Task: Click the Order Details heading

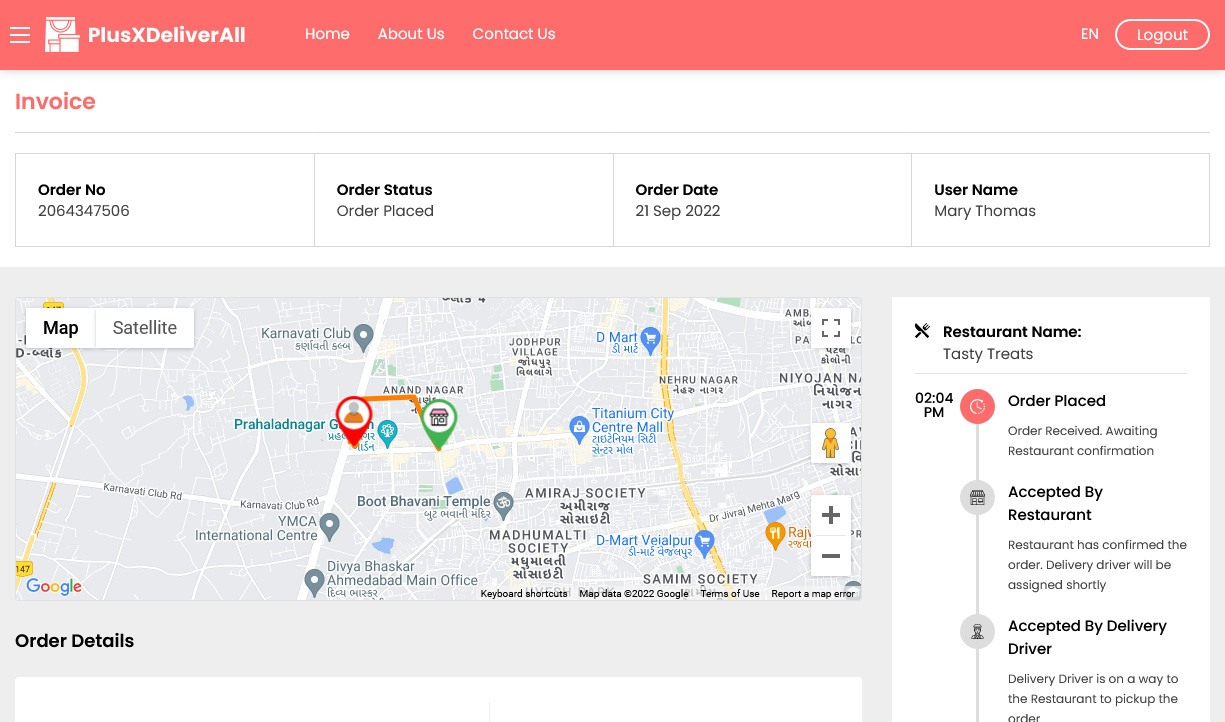Action: (x=74, y=641)
